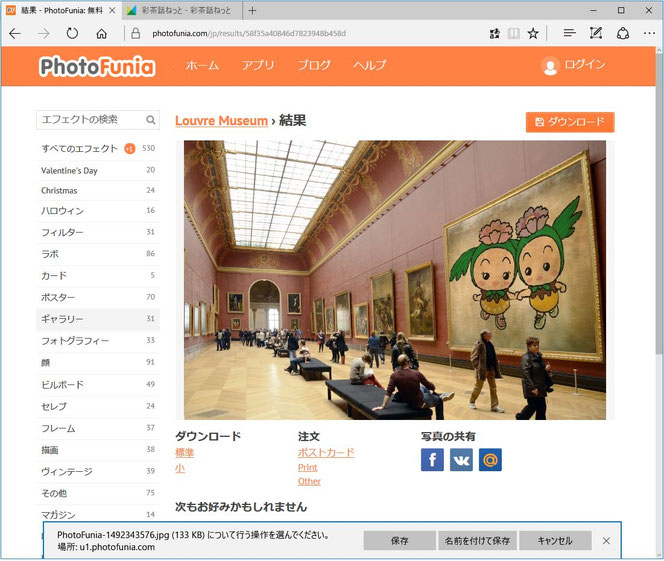
Task: Click the address bar padlock icon
Action: (x=136, y=33)
